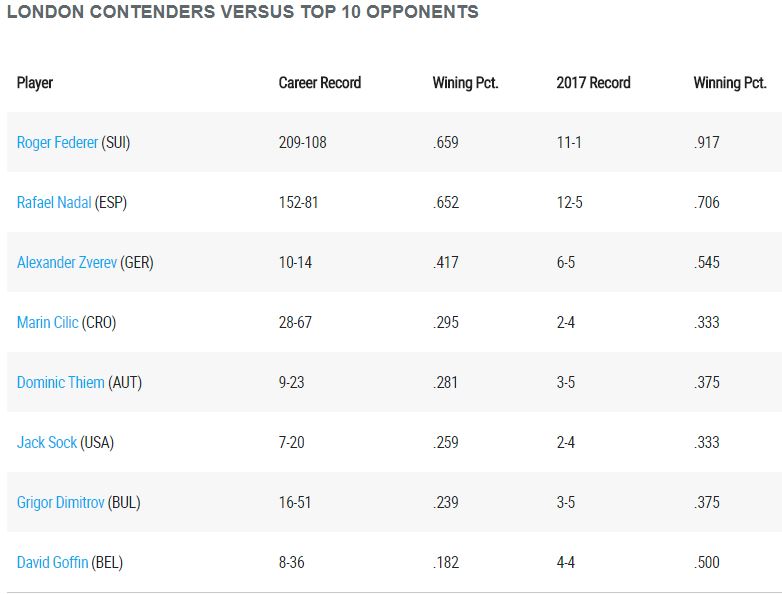Open the Roger Federer player link

57,143
